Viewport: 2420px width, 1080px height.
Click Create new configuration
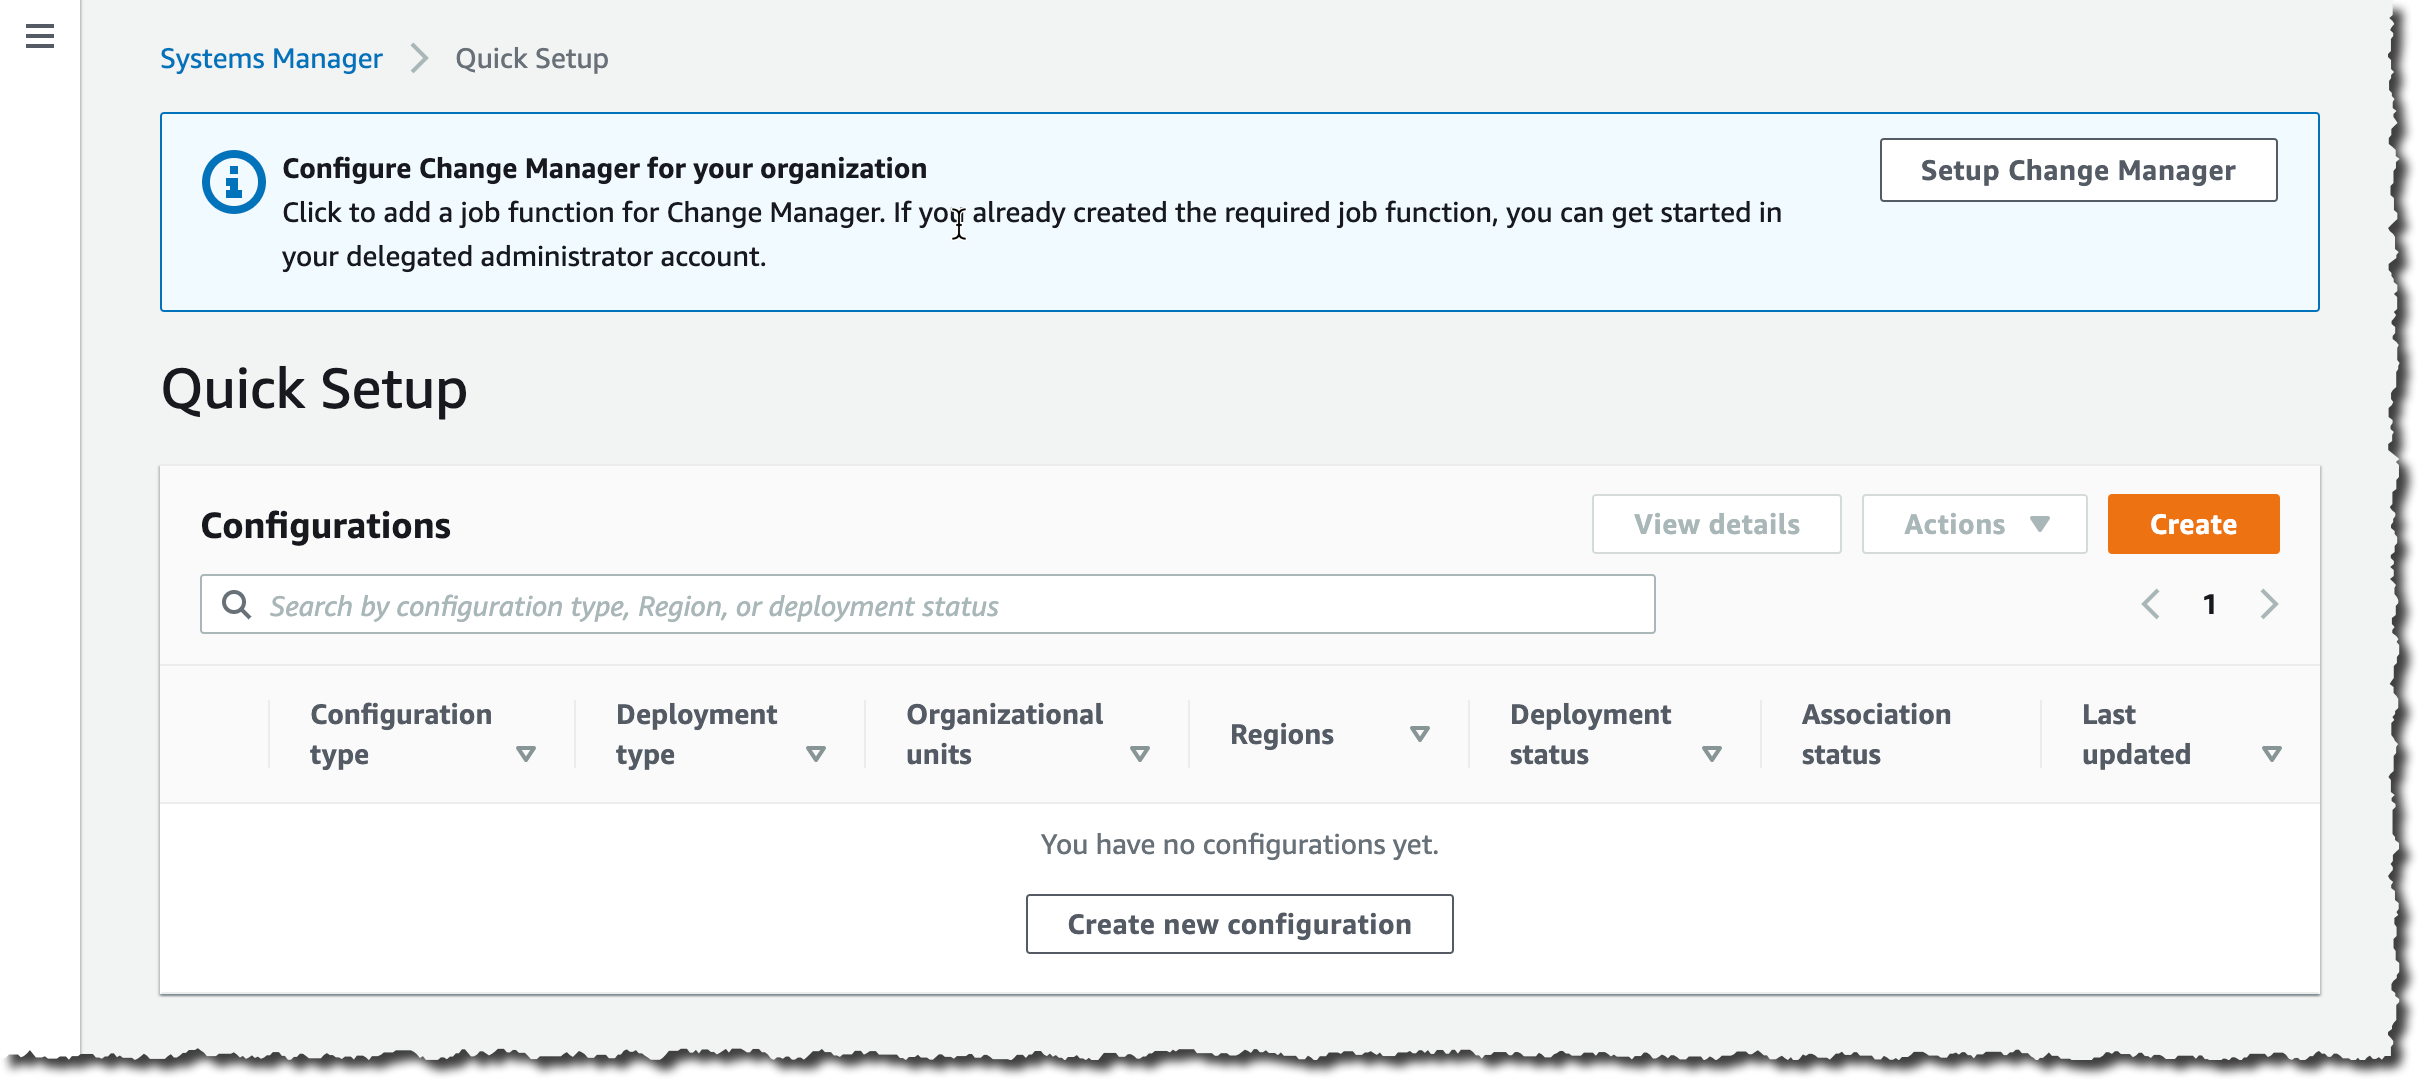1240,924
